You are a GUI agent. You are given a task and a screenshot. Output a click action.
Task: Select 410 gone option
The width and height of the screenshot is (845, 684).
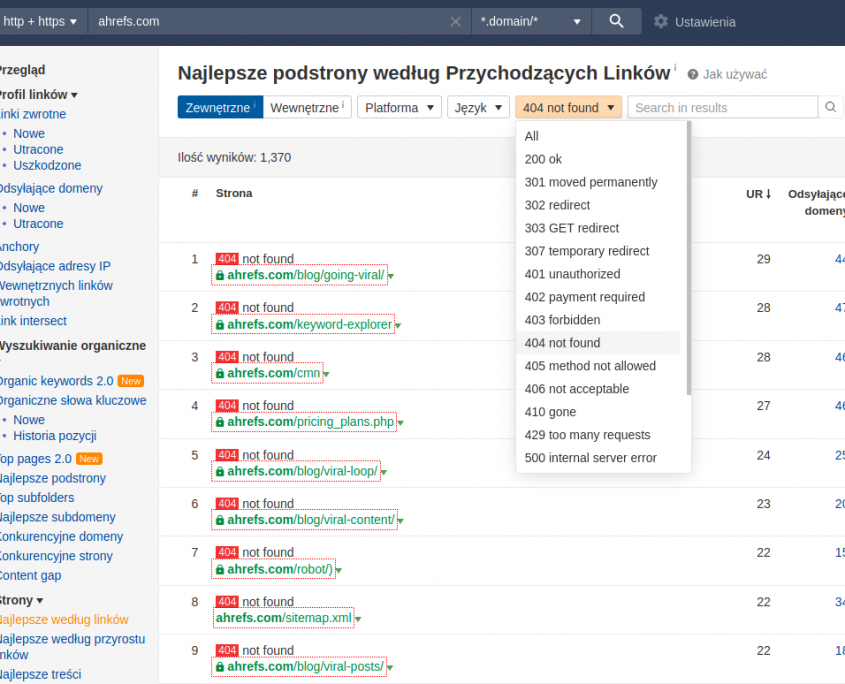tap(598, 412)
